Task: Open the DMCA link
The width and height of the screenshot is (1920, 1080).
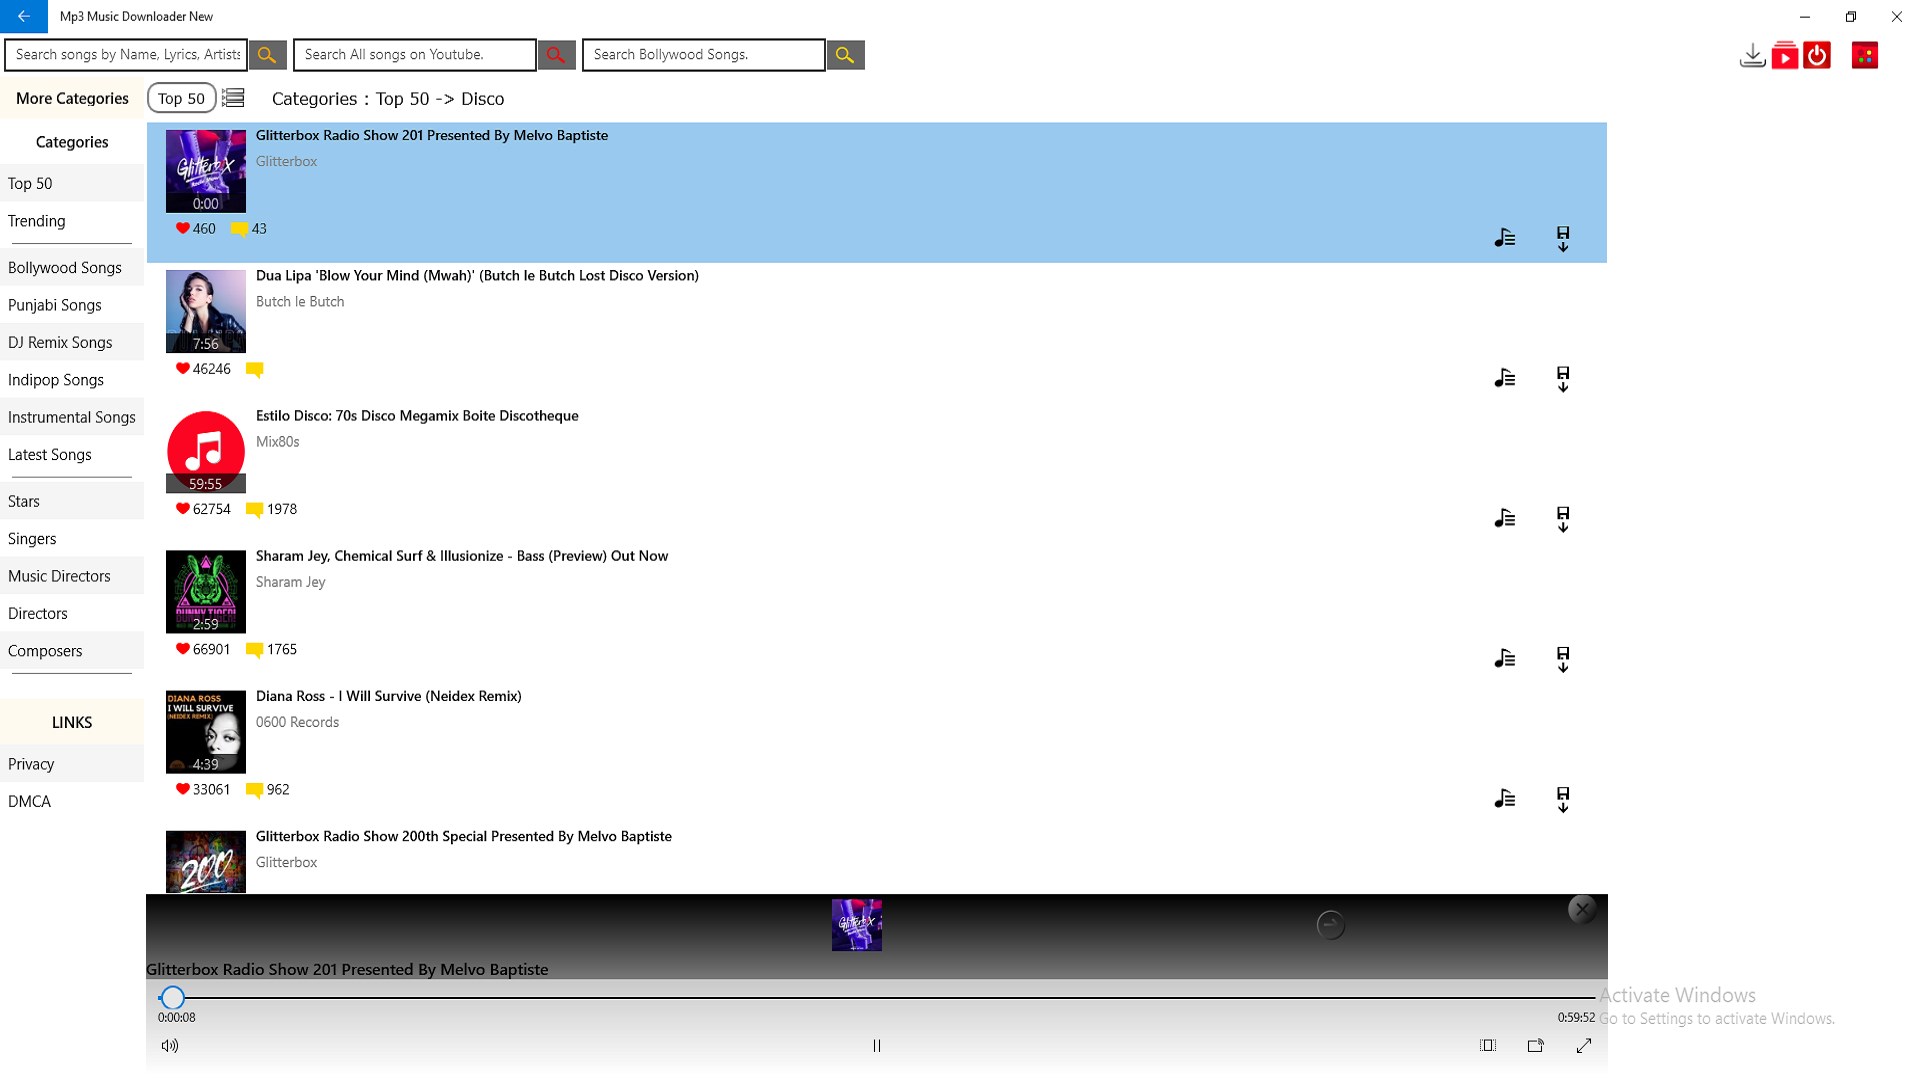Action: pos(29,801)
